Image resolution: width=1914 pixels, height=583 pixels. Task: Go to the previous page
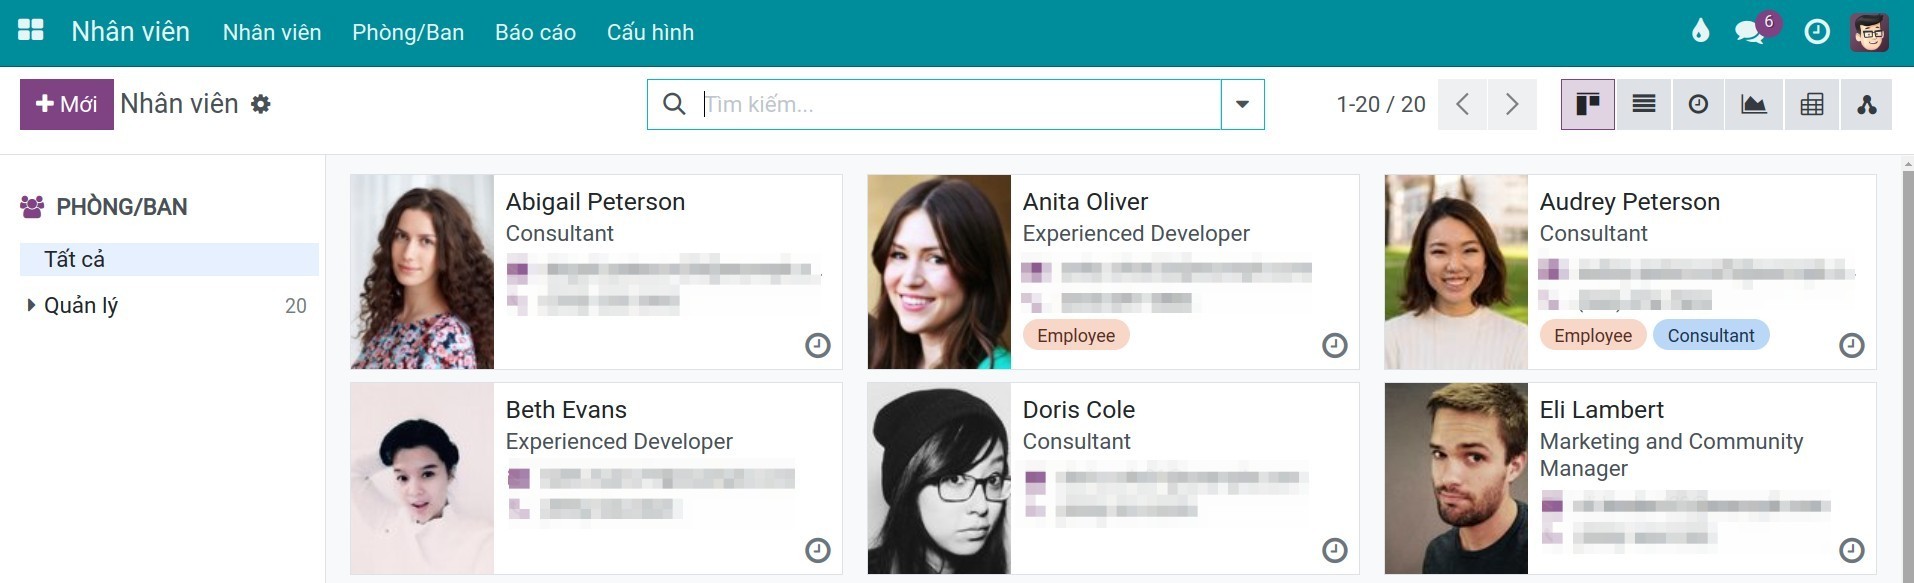coord(1462,104)
